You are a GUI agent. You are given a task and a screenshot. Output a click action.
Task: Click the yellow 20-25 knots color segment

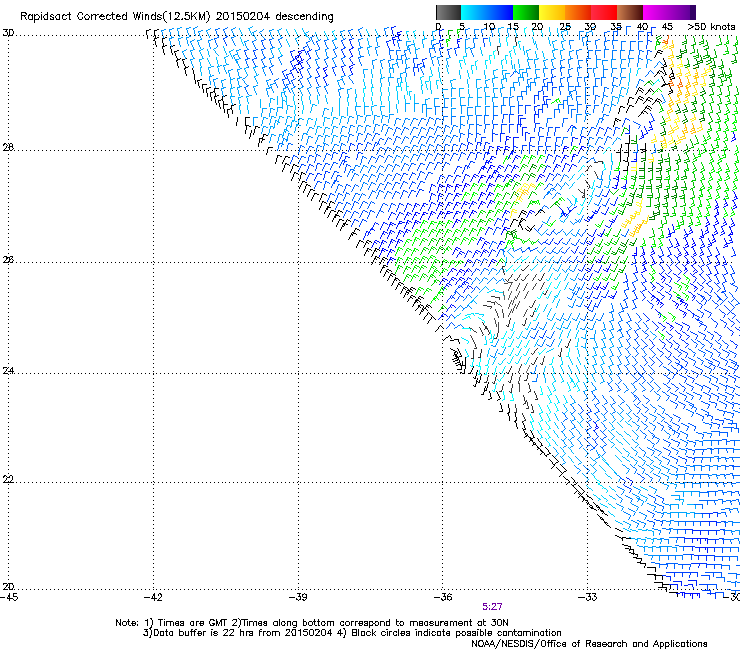[x=552, y=12]
